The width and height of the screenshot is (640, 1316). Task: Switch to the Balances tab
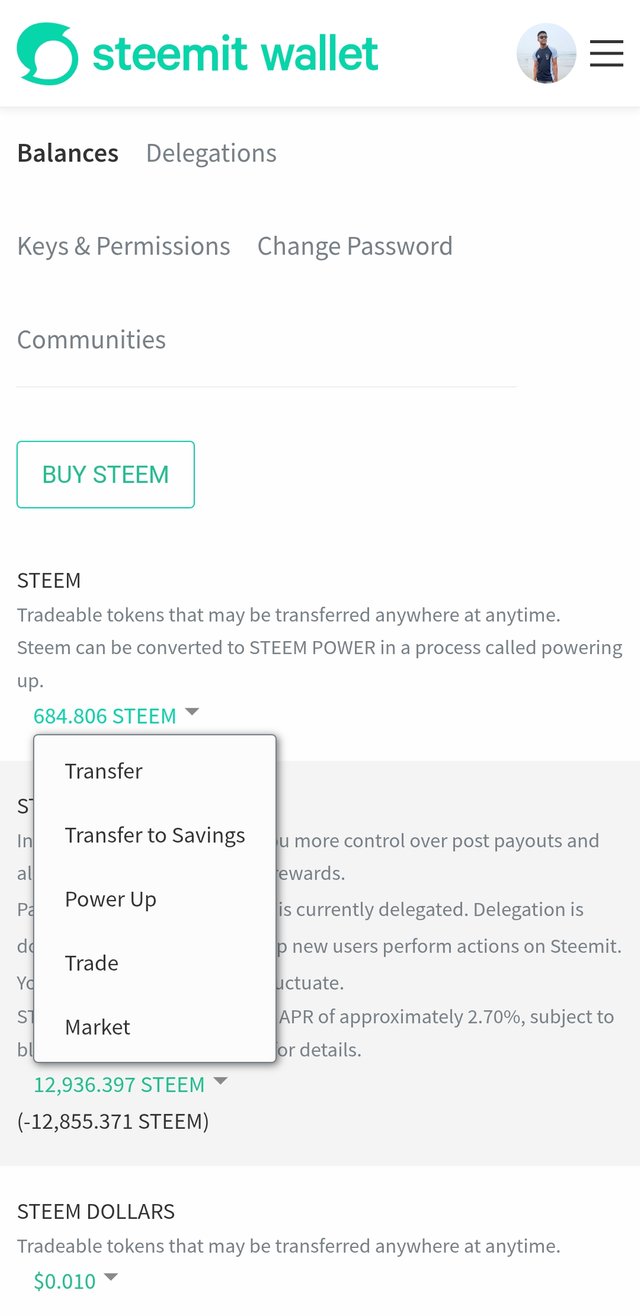pyautogui.click(x=68, y=153)
